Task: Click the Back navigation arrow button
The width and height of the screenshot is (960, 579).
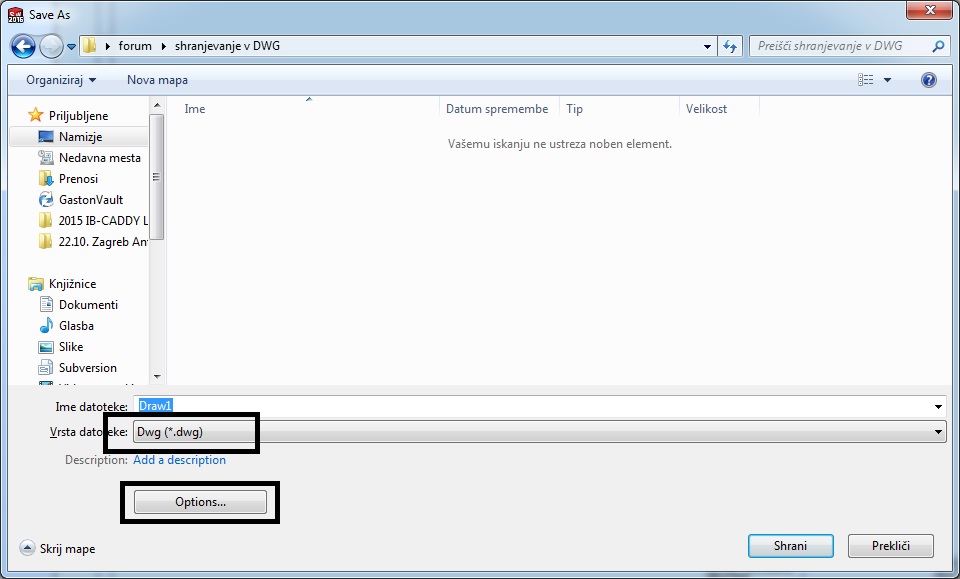Action: (x=24, y=46)
